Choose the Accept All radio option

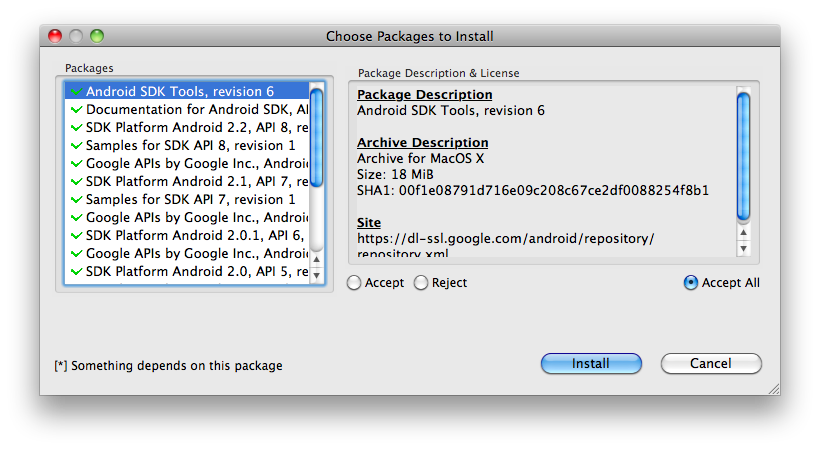[x=691, y=283]
